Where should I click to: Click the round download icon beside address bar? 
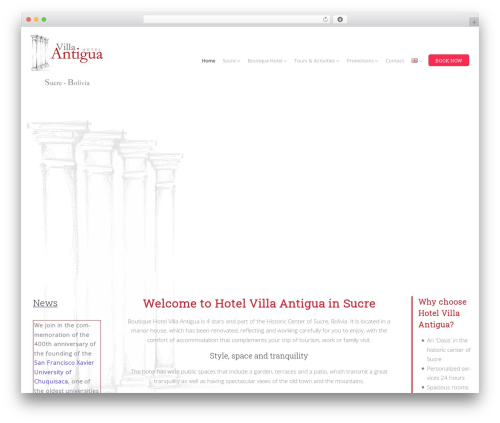(340, 20)
